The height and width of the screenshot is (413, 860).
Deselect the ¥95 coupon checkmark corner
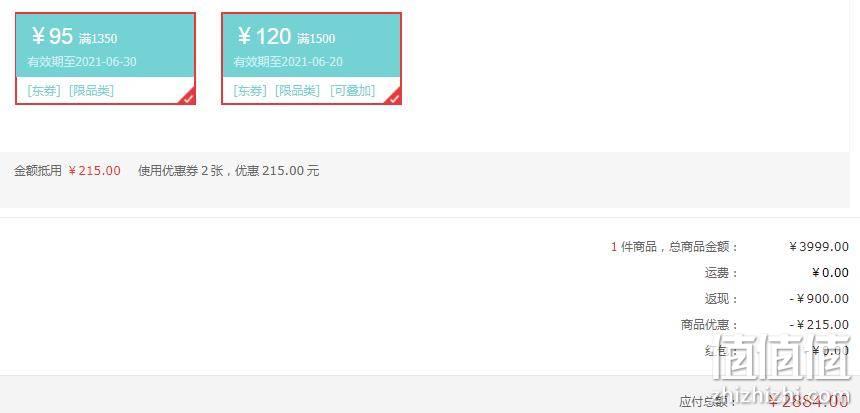(x=189, y=97)
